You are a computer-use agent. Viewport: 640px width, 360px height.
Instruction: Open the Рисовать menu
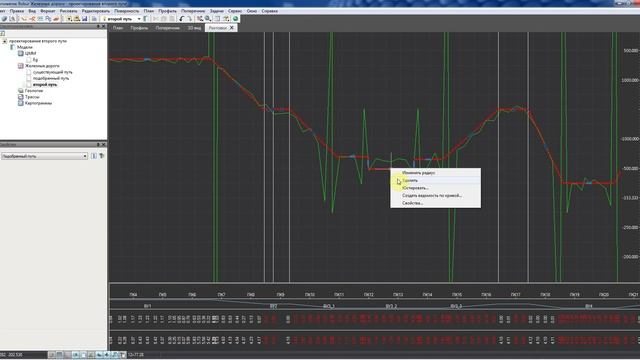click(x=68, y=11)
